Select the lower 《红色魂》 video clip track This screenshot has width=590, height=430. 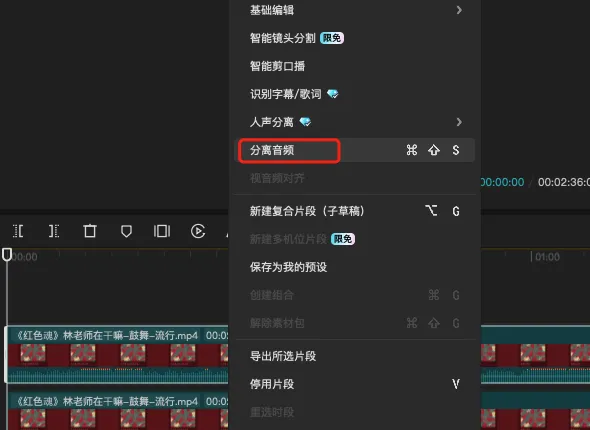(x=118, y=411)
